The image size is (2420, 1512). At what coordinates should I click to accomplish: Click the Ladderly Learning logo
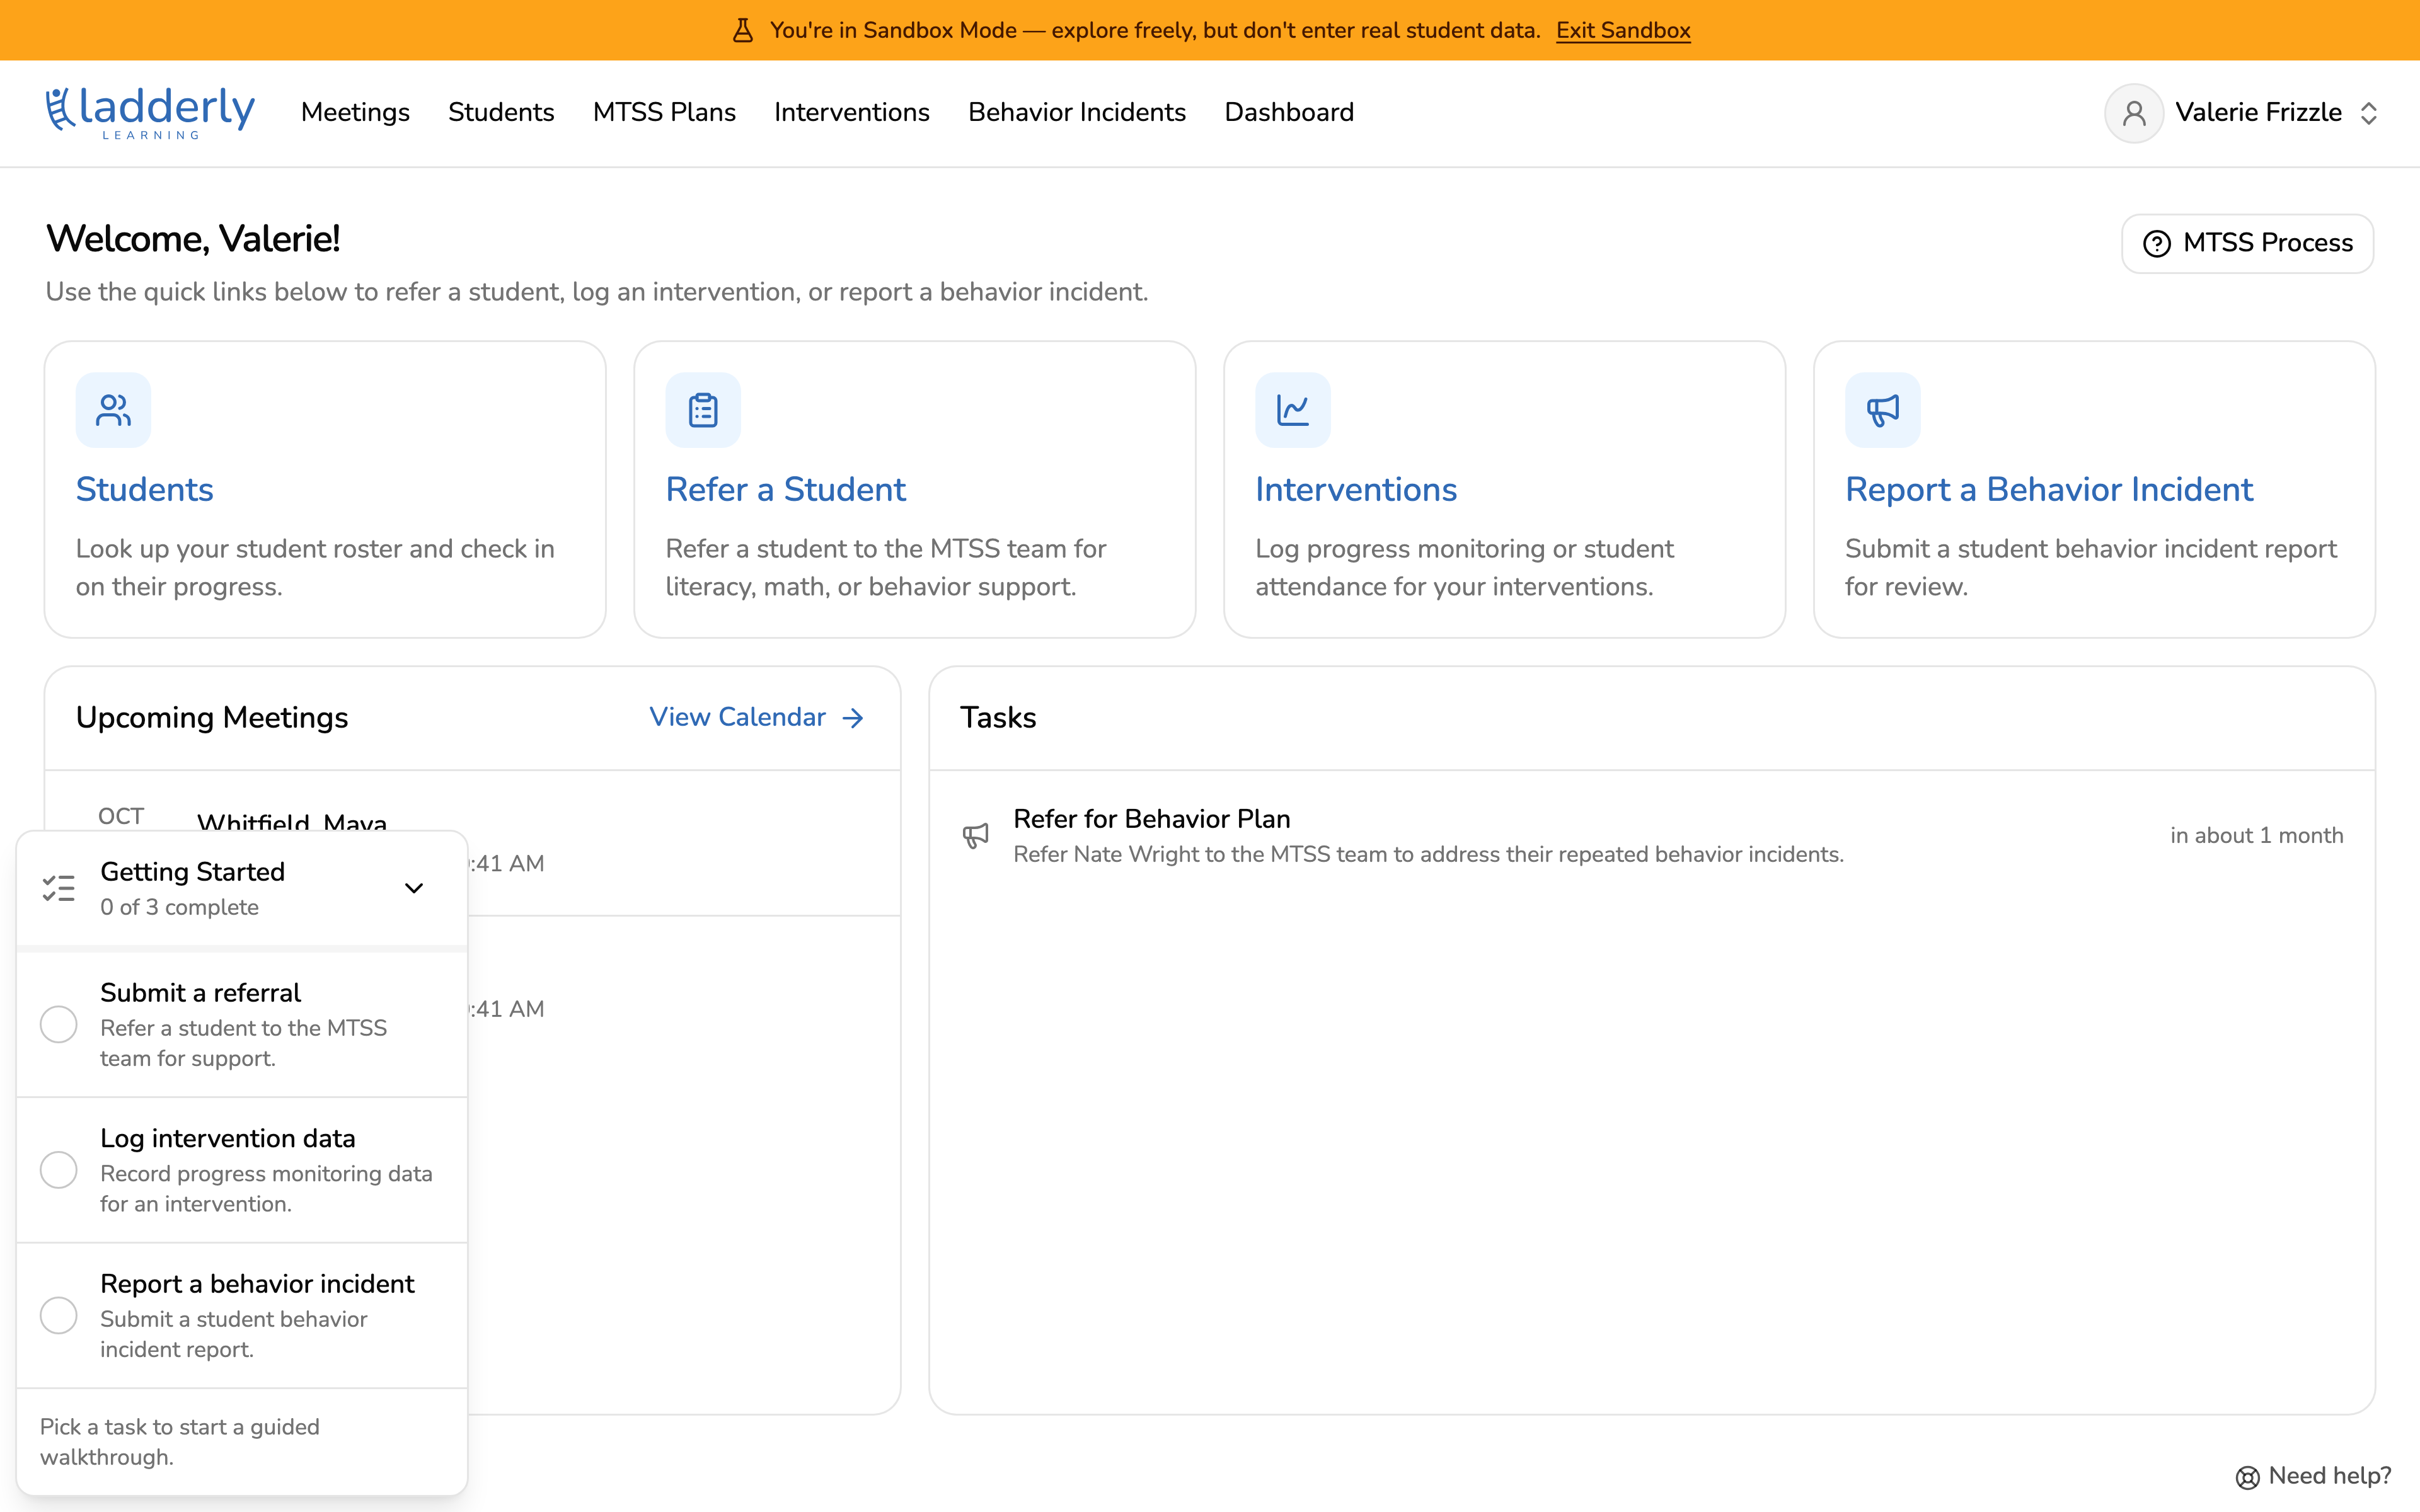coord(150,112)
